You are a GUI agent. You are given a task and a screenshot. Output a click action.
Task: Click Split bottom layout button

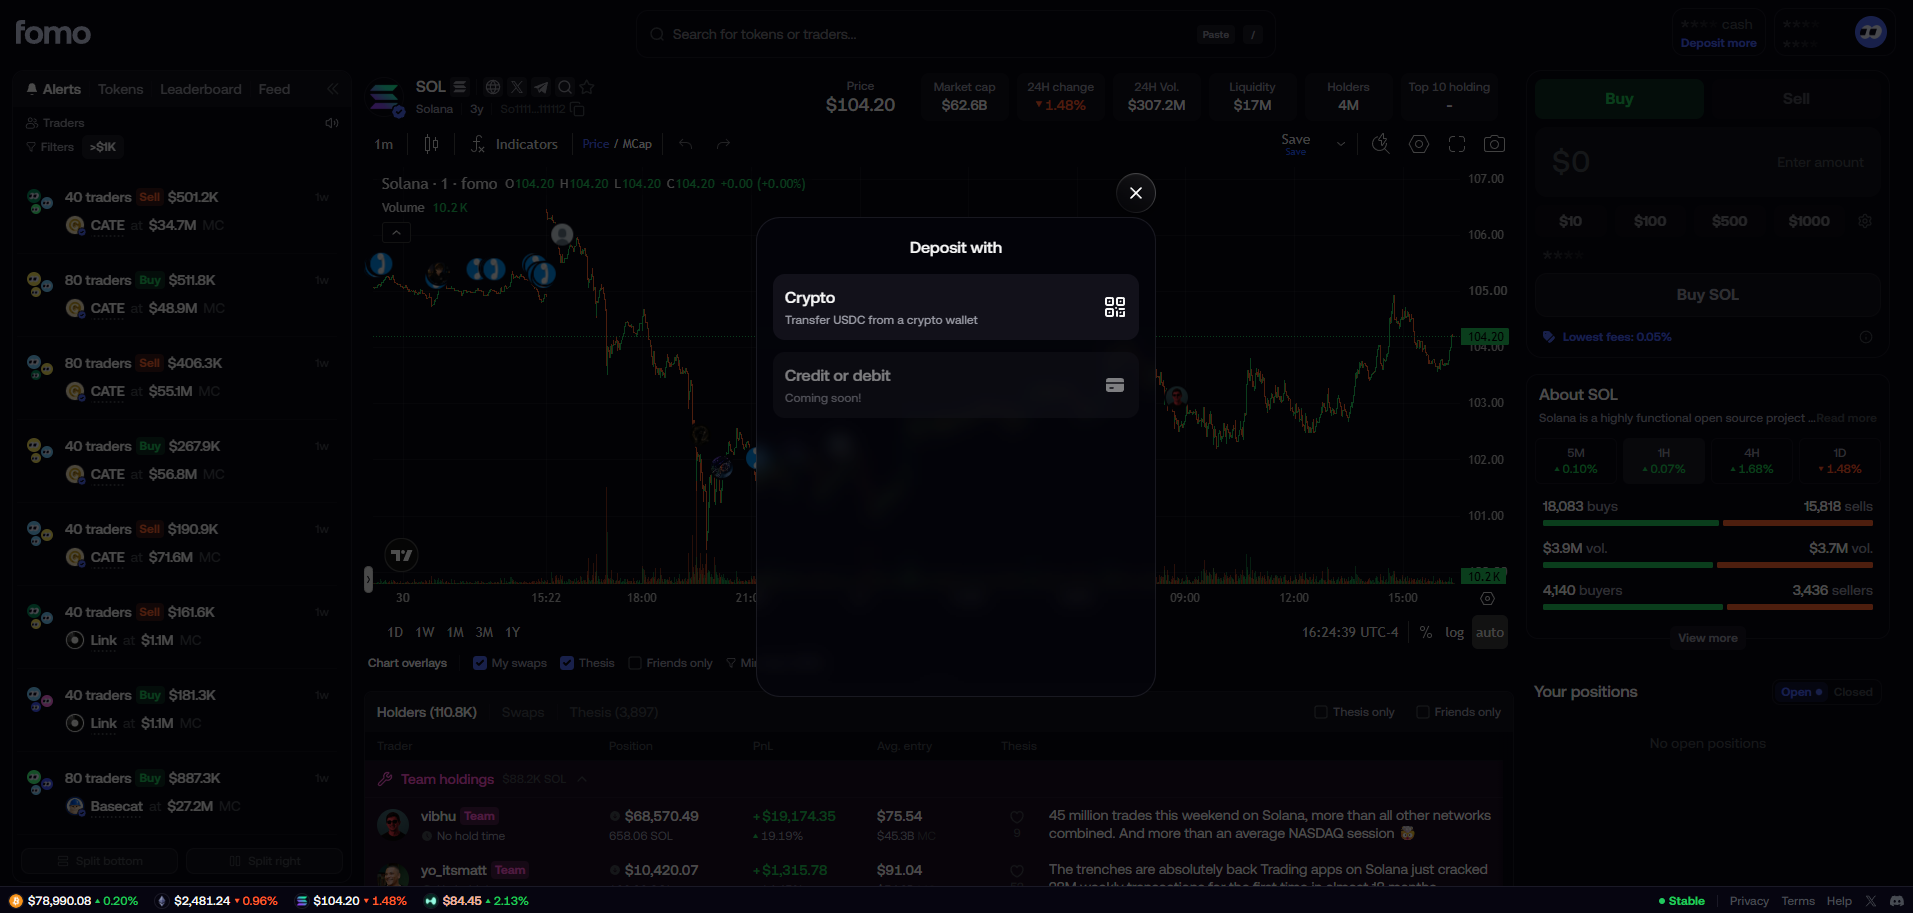point(99,861)
